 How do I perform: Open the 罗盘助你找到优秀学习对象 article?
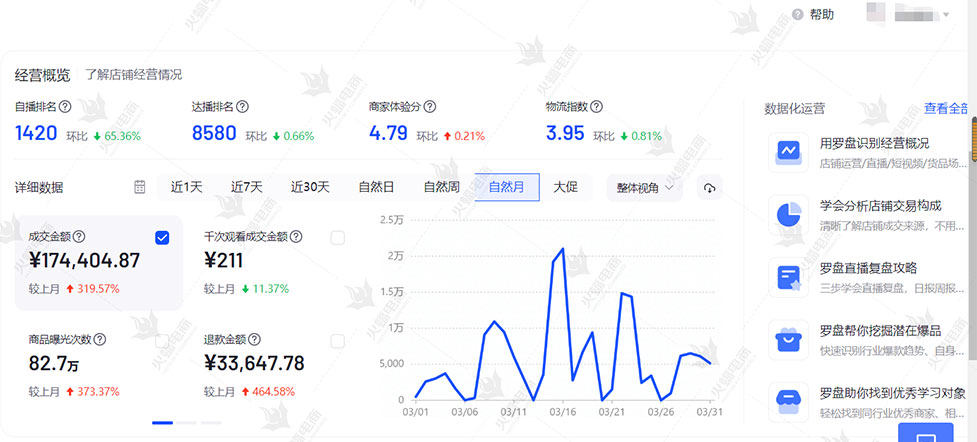[x=893, y=393]
